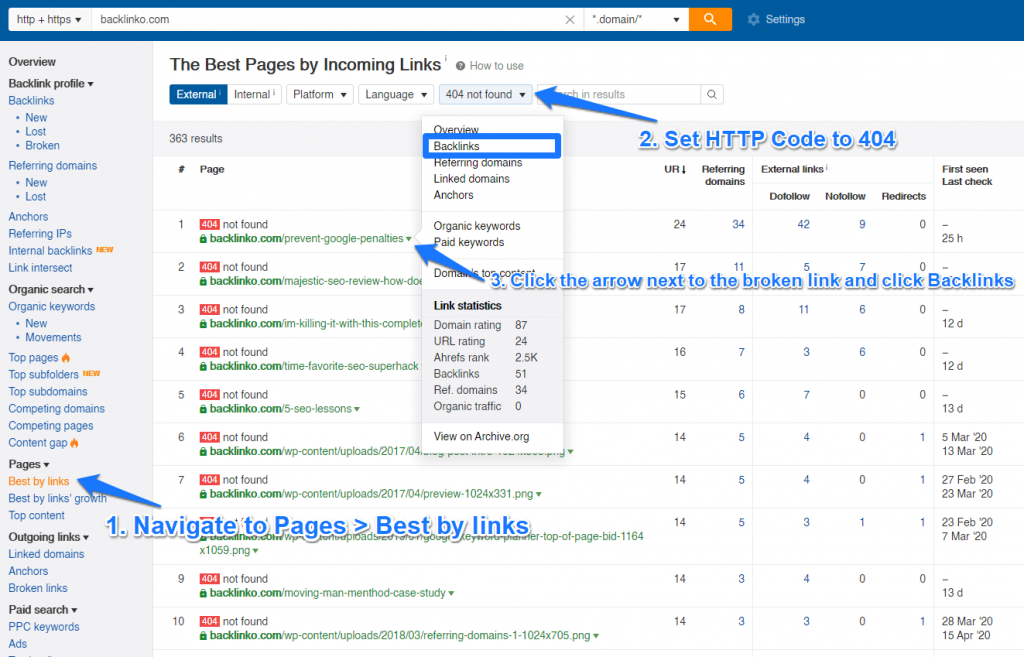Click the 404 badge in row 5

coord(210,394)
